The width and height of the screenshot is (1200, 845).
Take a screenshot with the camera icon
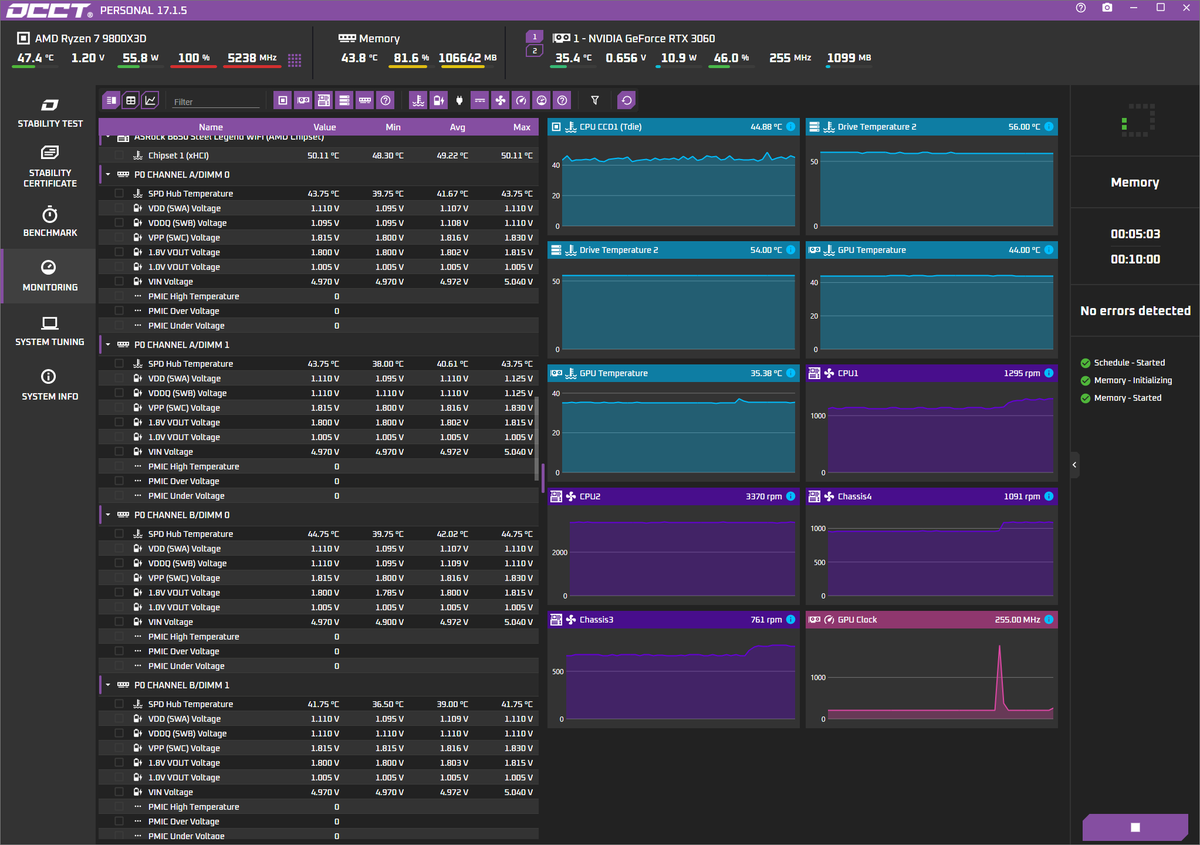[1107, 8]
